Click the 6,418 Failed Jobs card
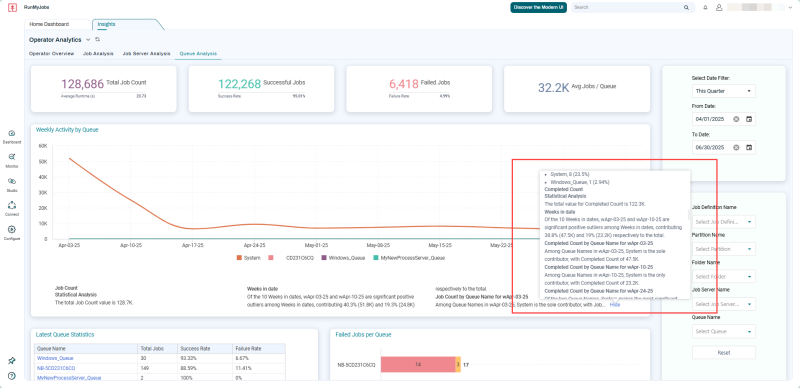800x388 pixels. point(419,89)
